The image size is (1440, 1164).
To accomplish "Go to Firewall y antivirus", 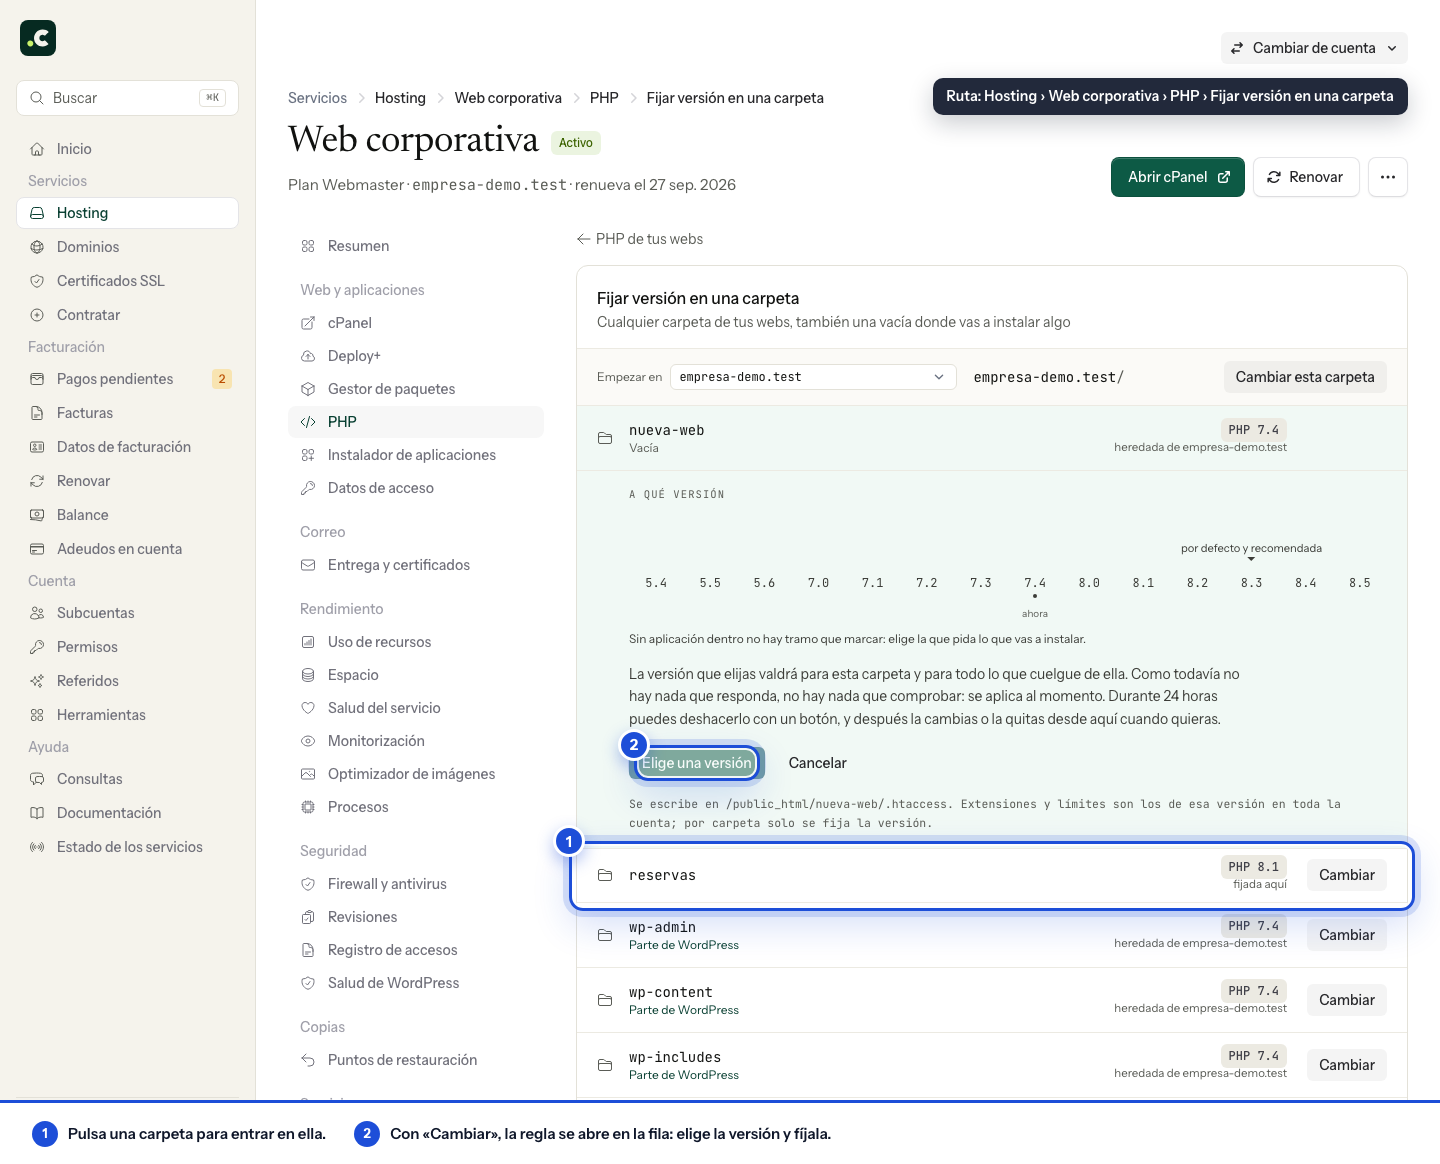I will pyautogui.click(x=416, y=884).
